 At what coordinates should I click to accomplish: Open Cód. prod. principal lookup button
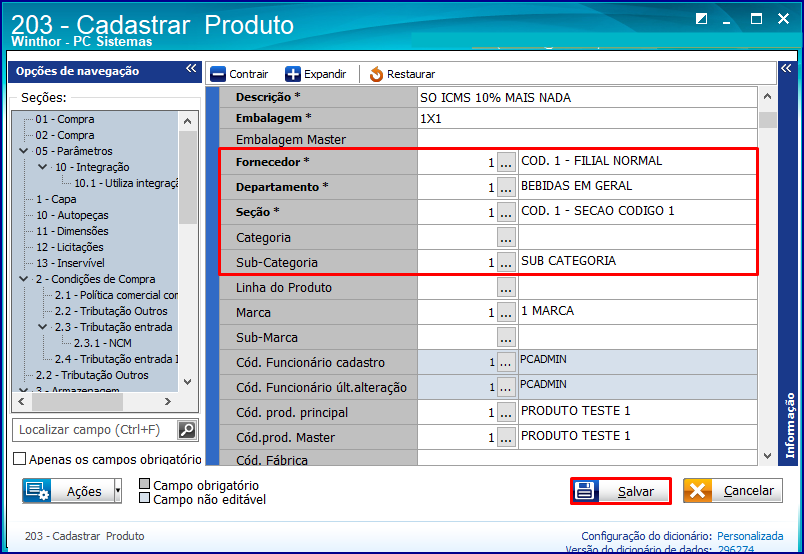coord(506,412)
